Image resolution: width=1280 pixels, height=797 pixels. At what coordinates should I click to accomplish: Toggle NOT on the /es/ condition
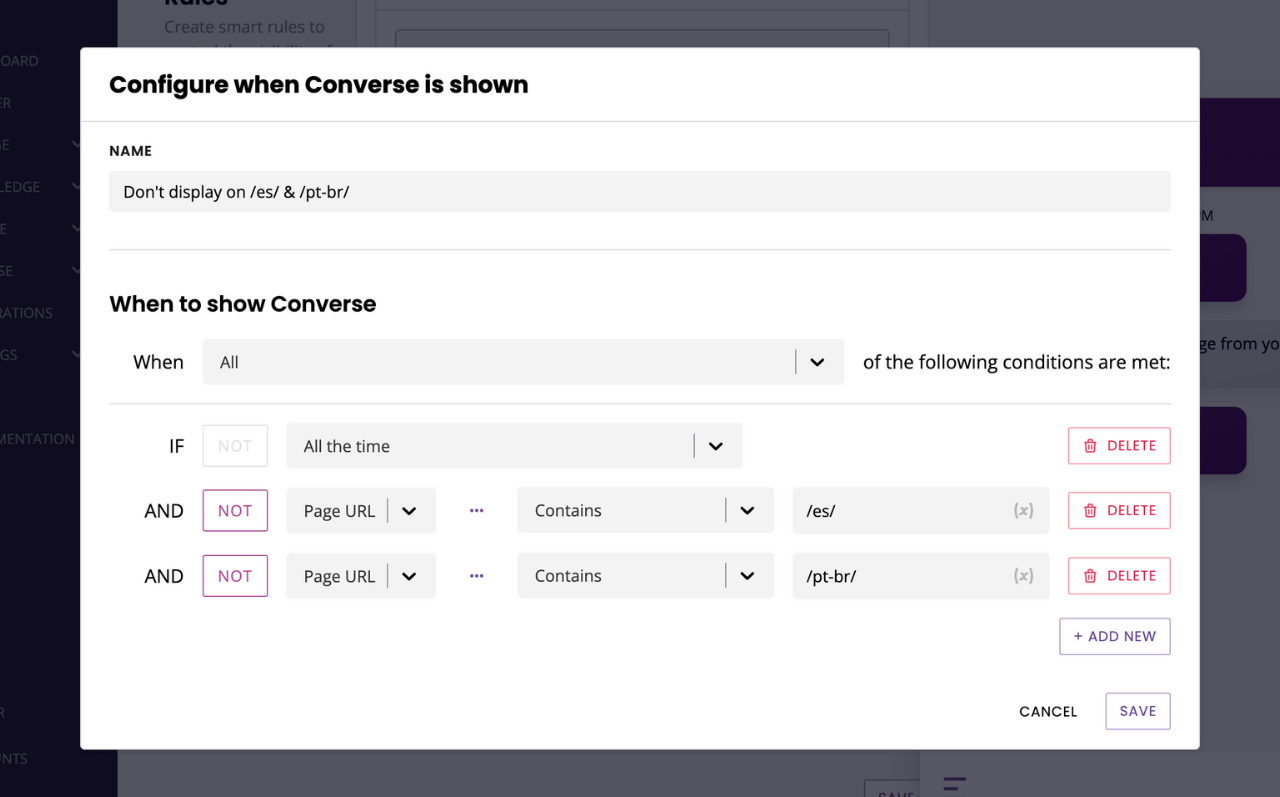235,511
